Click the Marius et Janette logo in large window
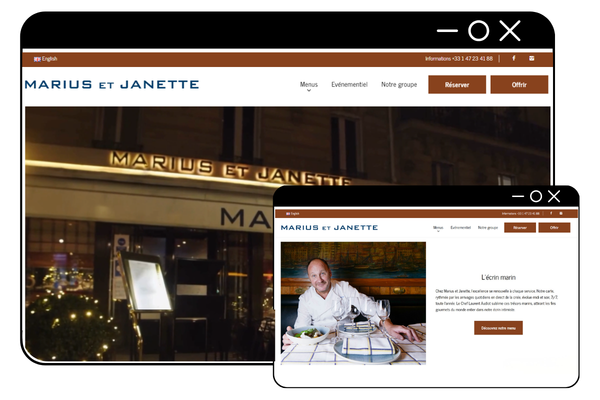 click(x=112, y=85)
